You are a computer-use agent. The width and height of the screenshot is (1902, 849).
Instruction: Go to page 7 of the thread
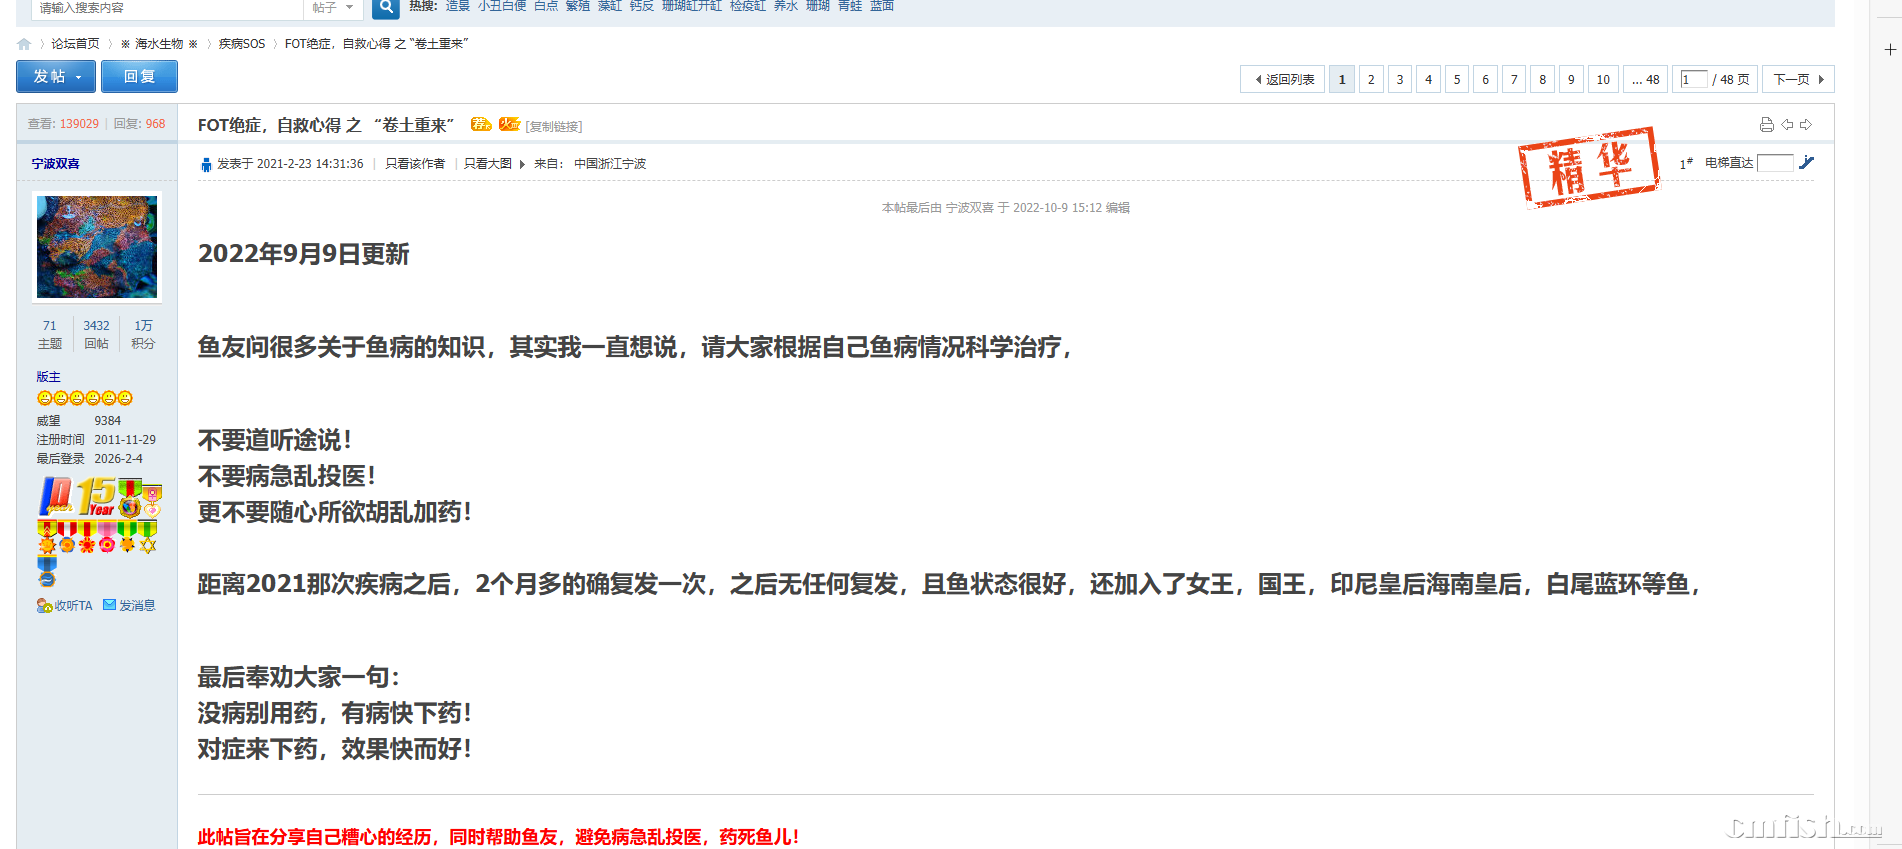tap(1514, 79)
